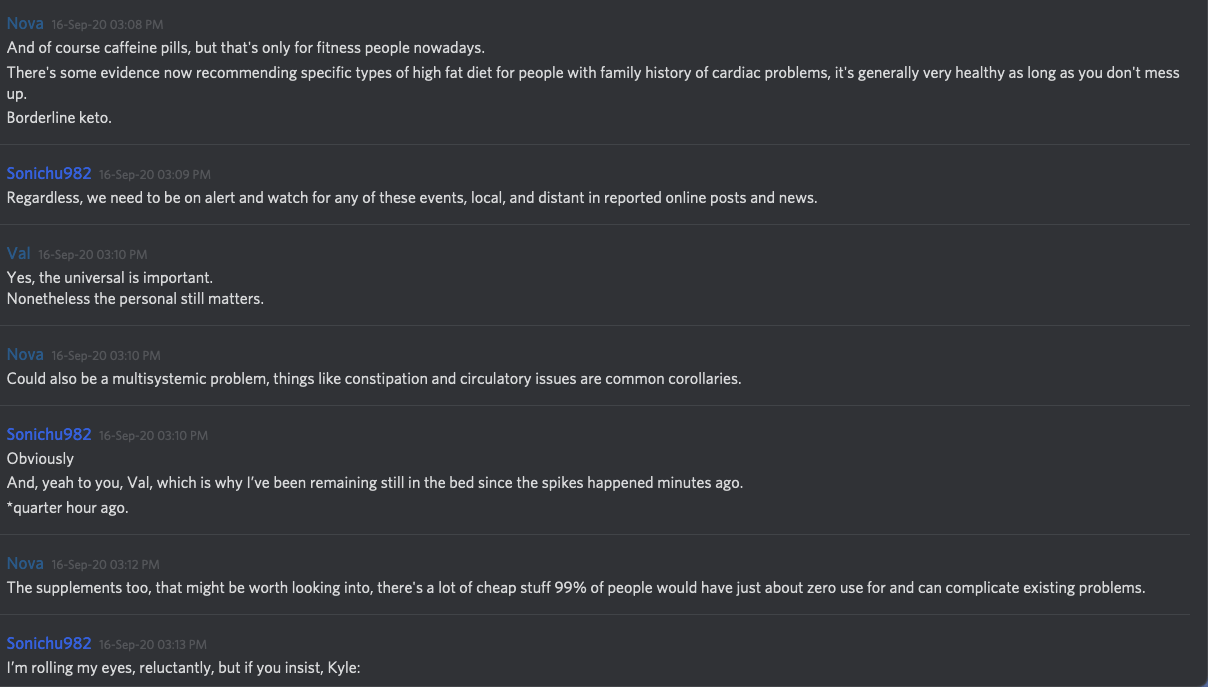Click Nova's username on the supplements message
The image size is (1208, 687).
25,563
